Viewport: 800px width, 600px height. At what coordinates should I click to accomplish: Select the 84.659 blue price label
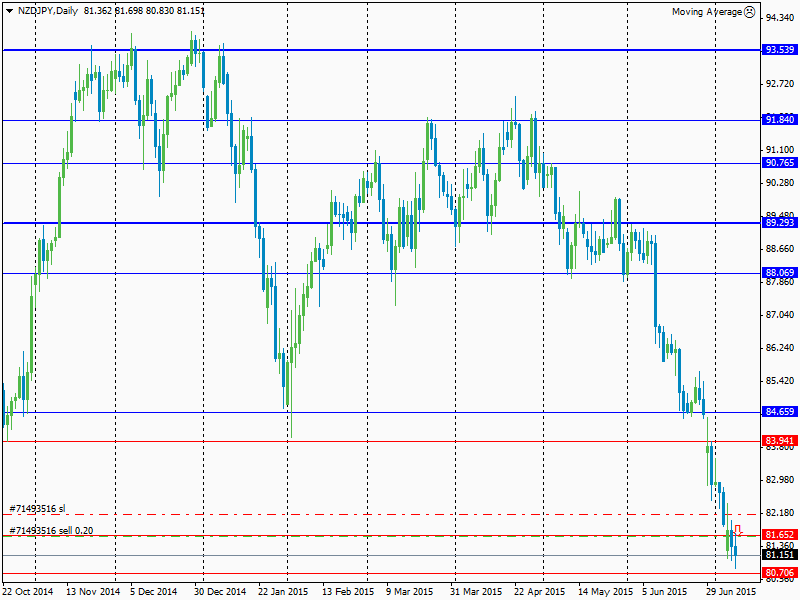(780, 411)
